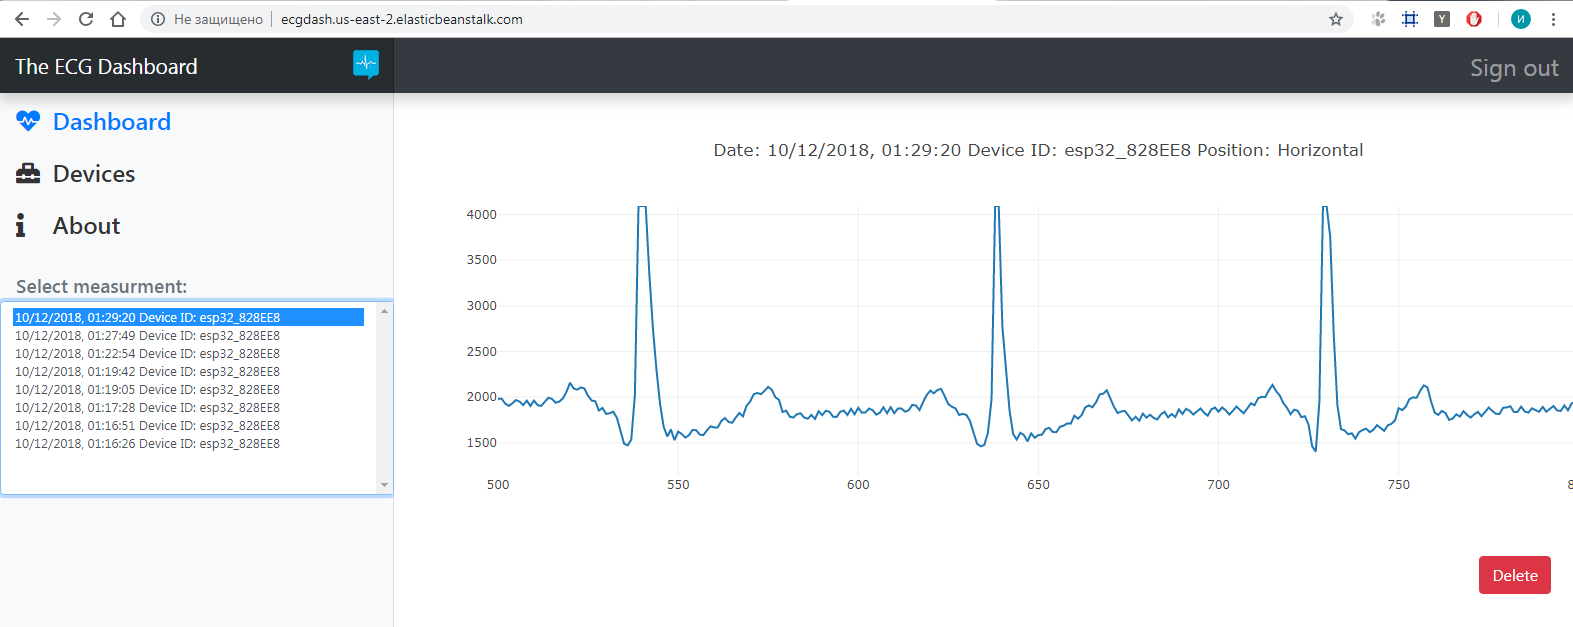Viewport: 1573px width, 627px height.
Task: Go to browser home page
Action: (x=118, y=19)
